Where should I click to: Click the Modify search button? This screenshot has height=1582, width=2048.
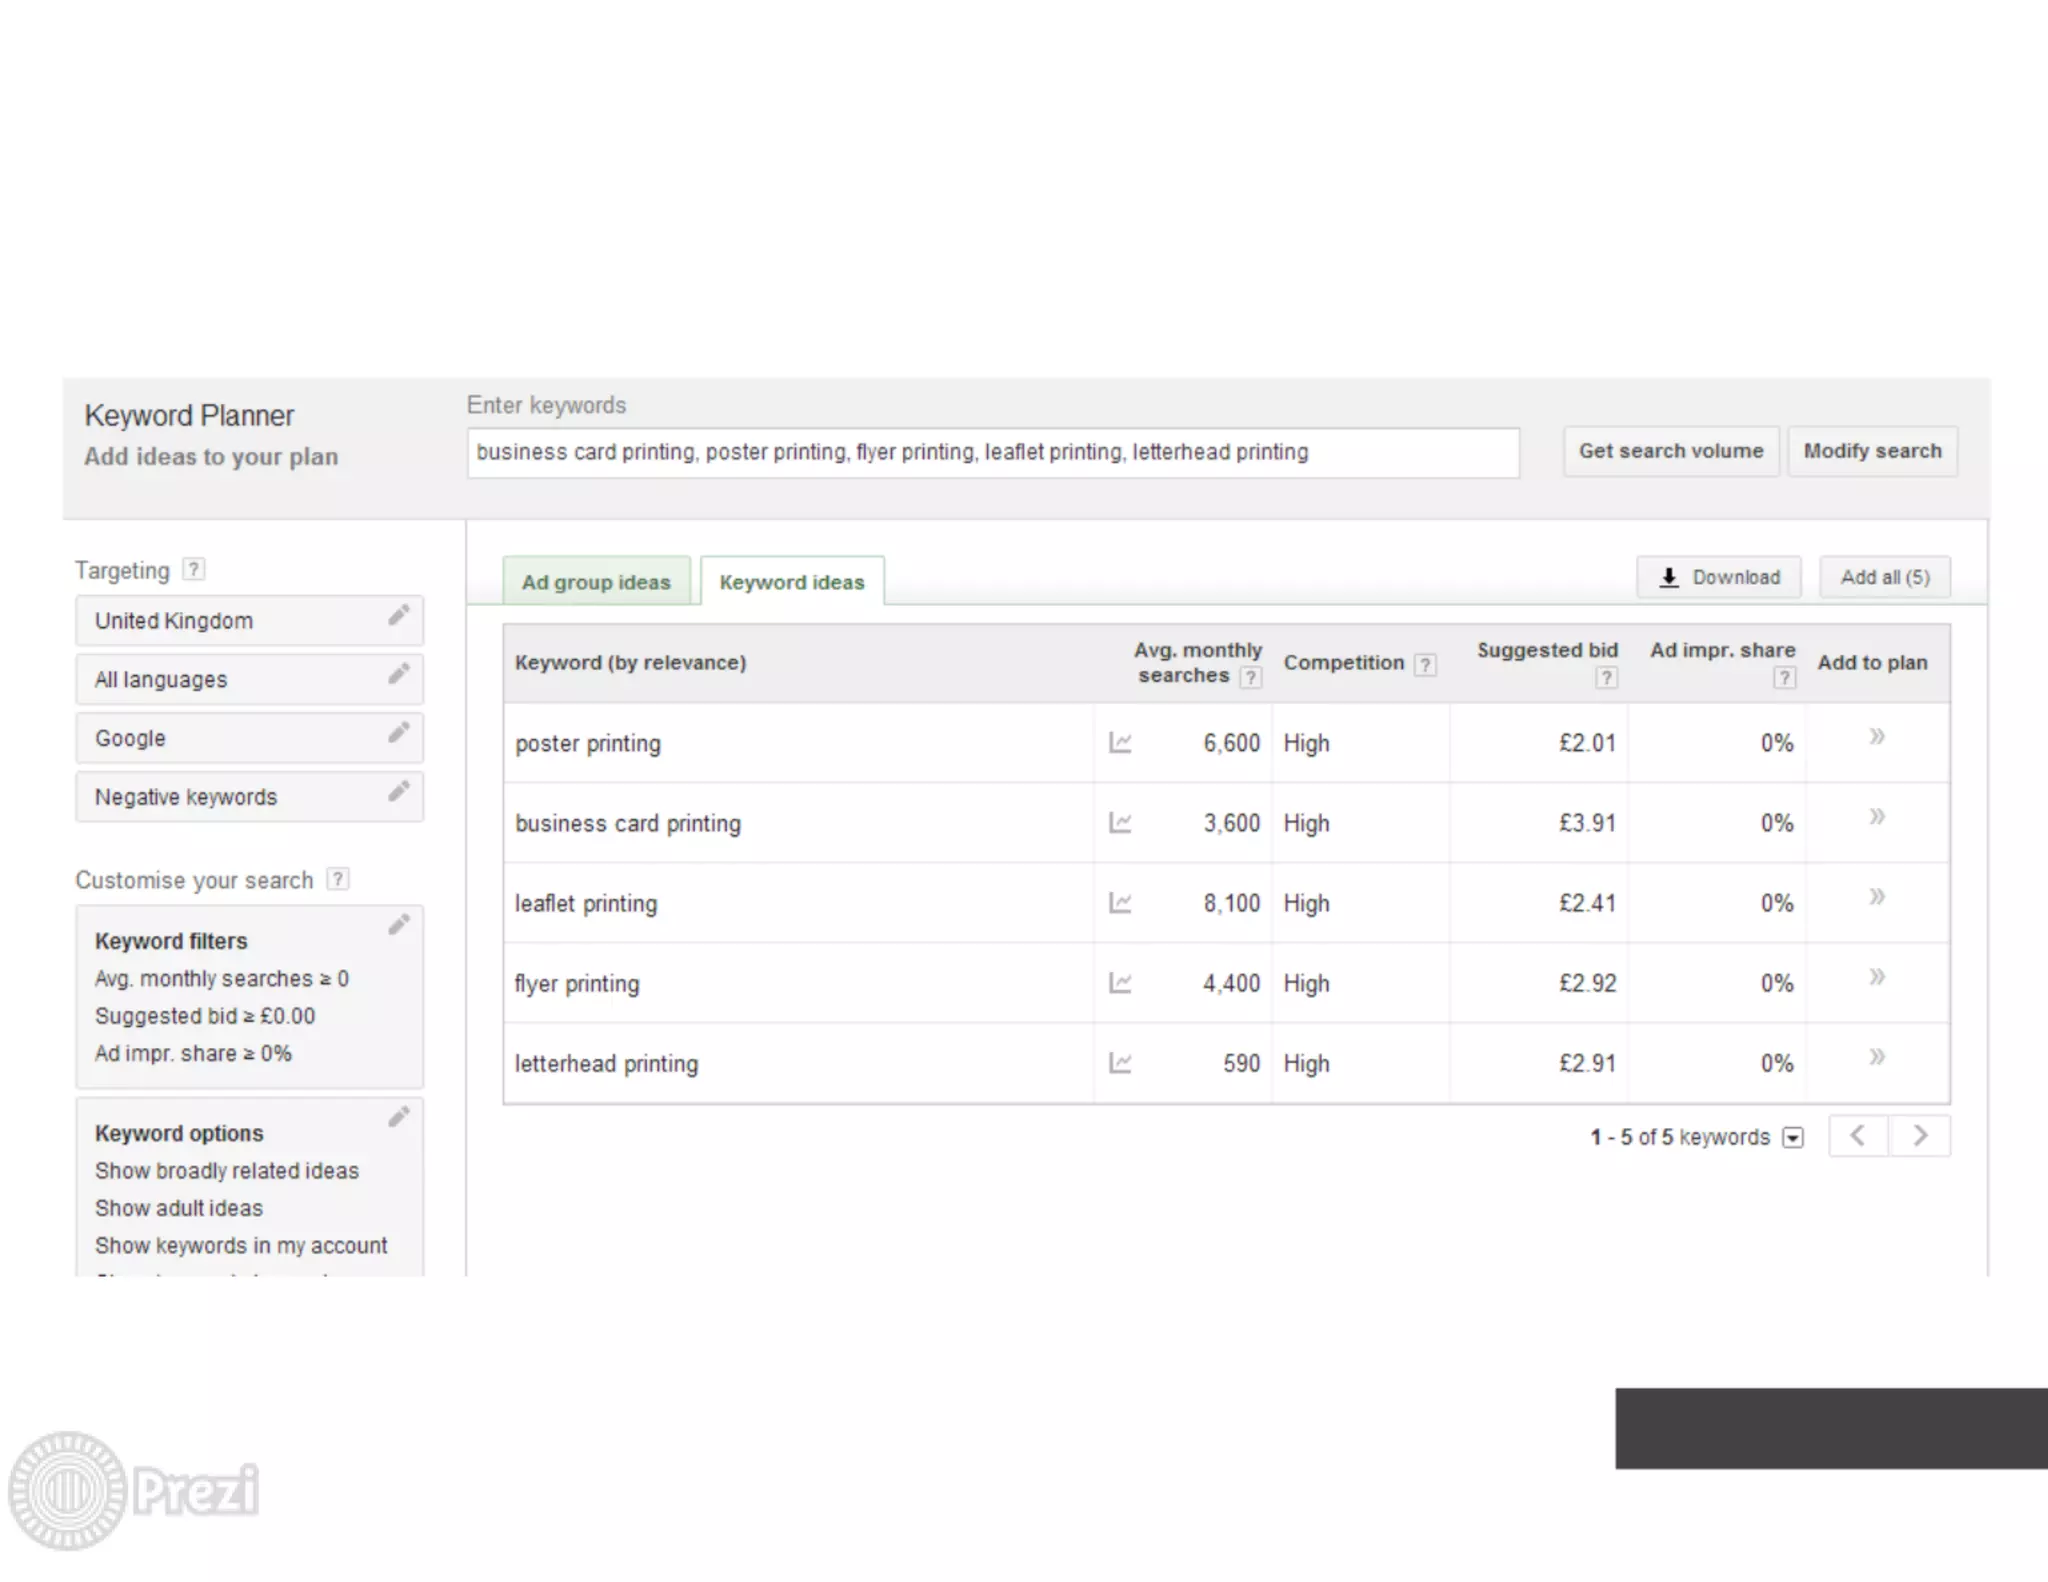pyautogui.click(x=1872, y=451)
